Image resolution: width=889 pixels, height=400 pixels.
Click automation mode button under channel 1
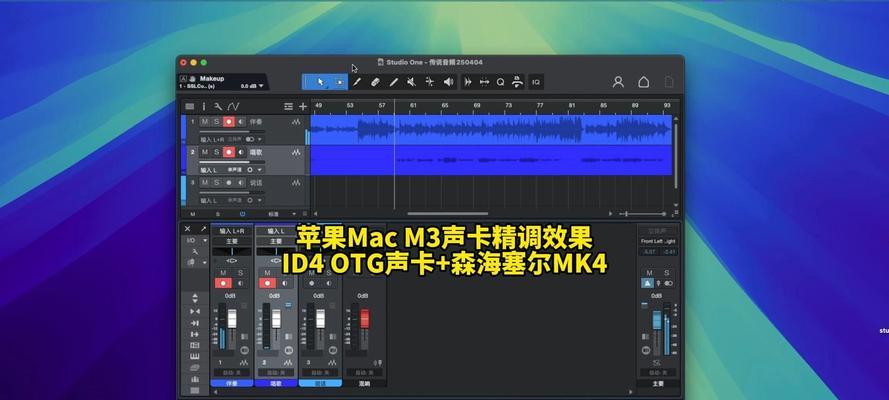[232, 373]
